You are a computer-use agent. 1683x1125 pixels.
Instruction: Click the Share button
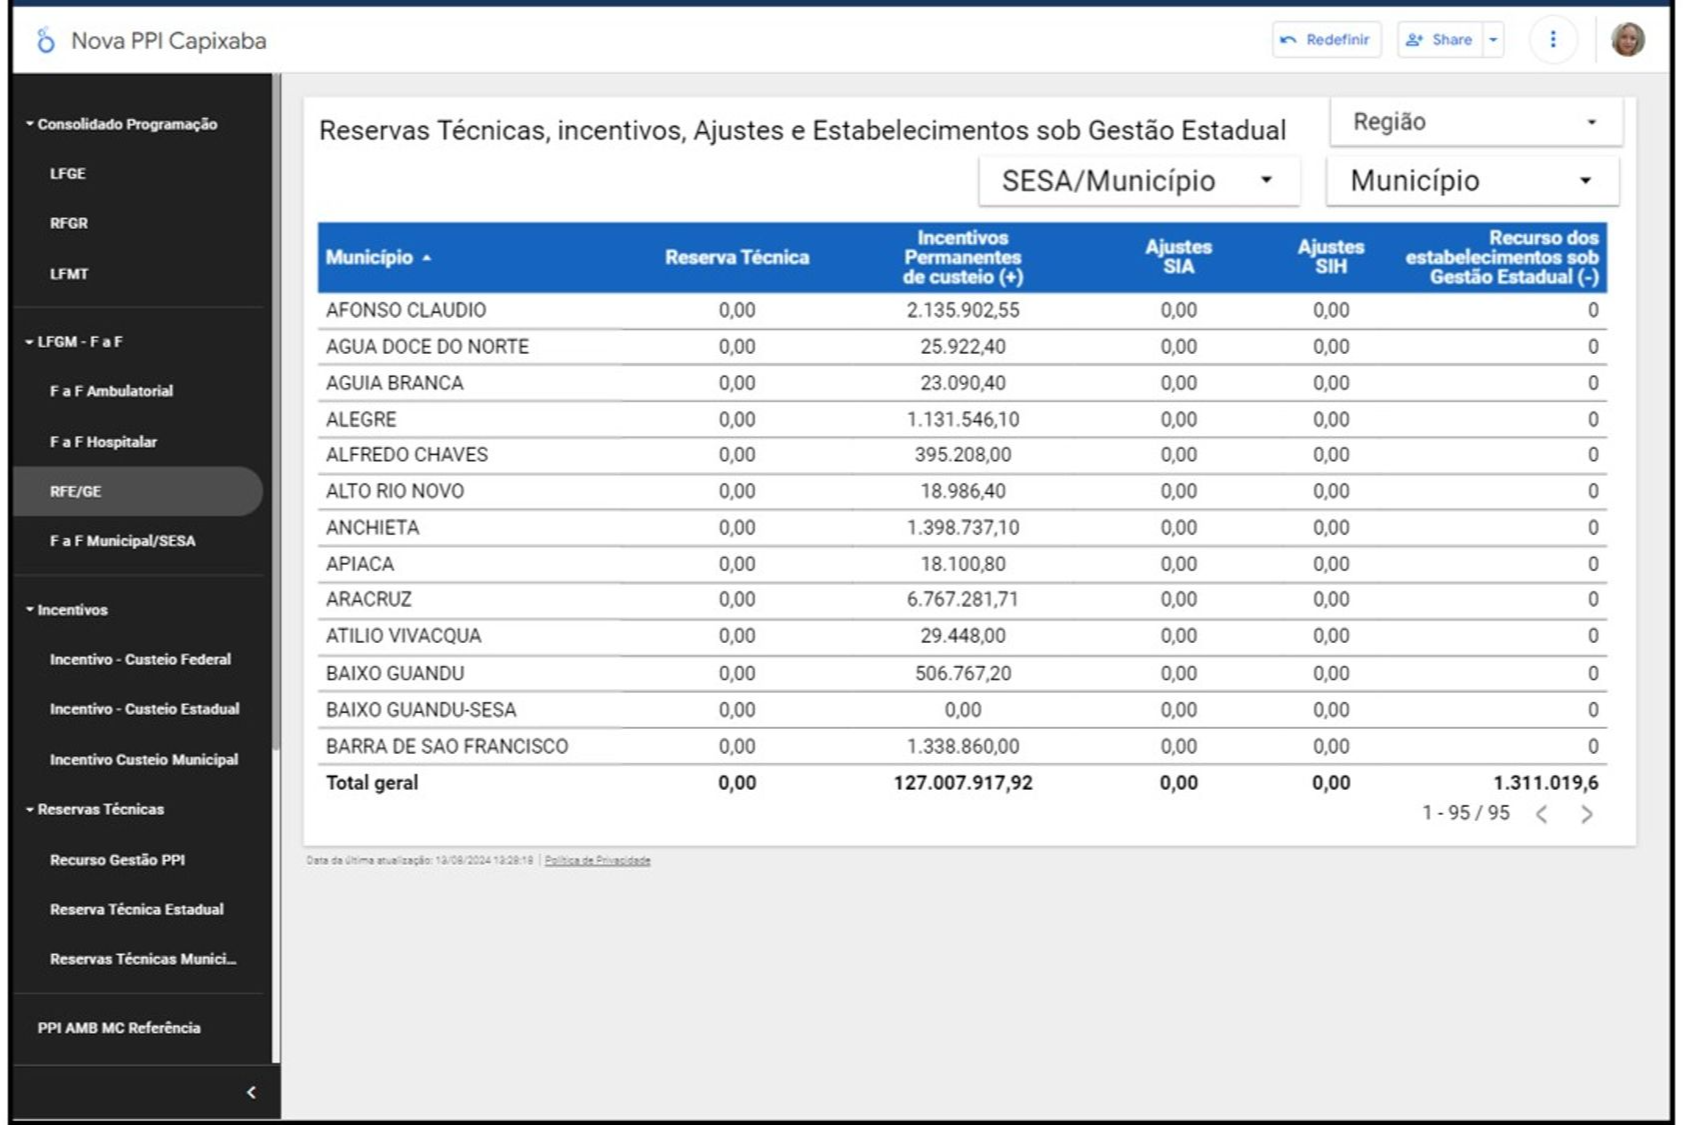pos(1440,40)
